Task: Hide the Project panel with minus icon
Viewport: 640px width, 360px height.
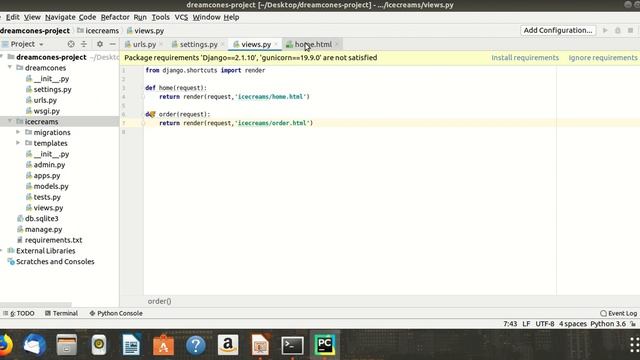Action: pos(112,44)
